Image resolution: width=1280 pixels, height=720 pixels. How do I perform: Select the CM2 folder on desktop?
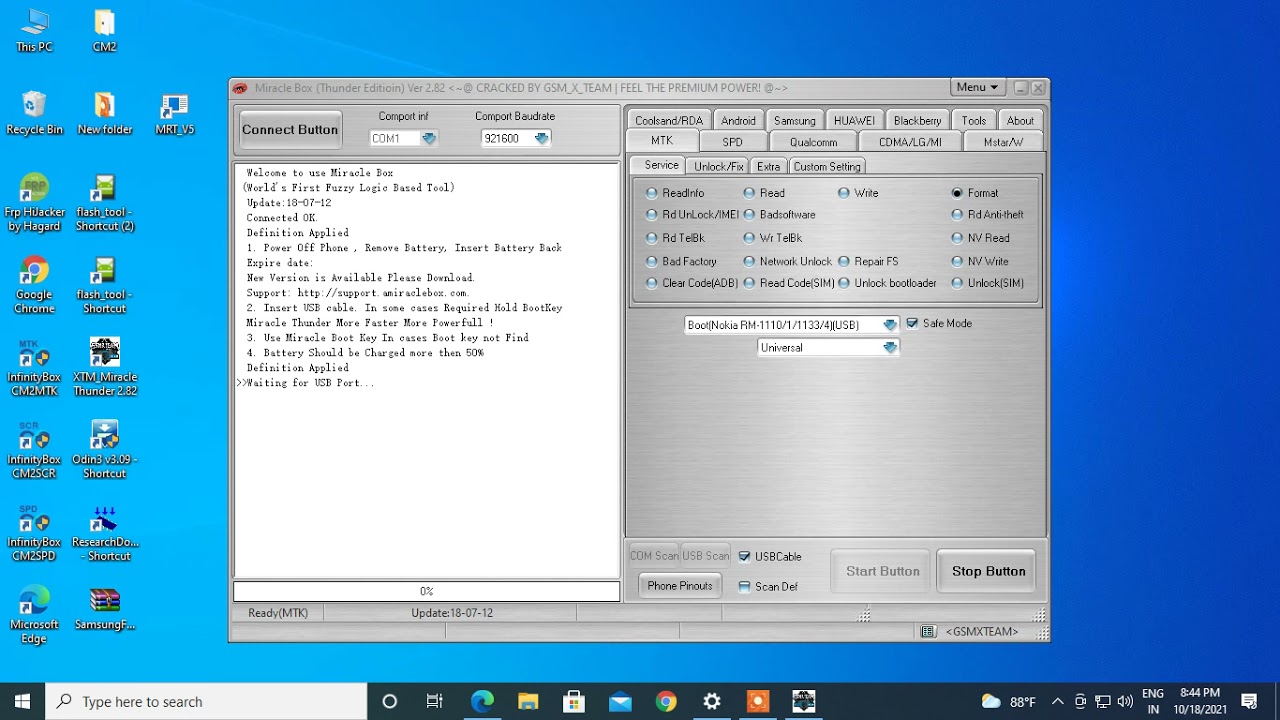tap(104, 30)
